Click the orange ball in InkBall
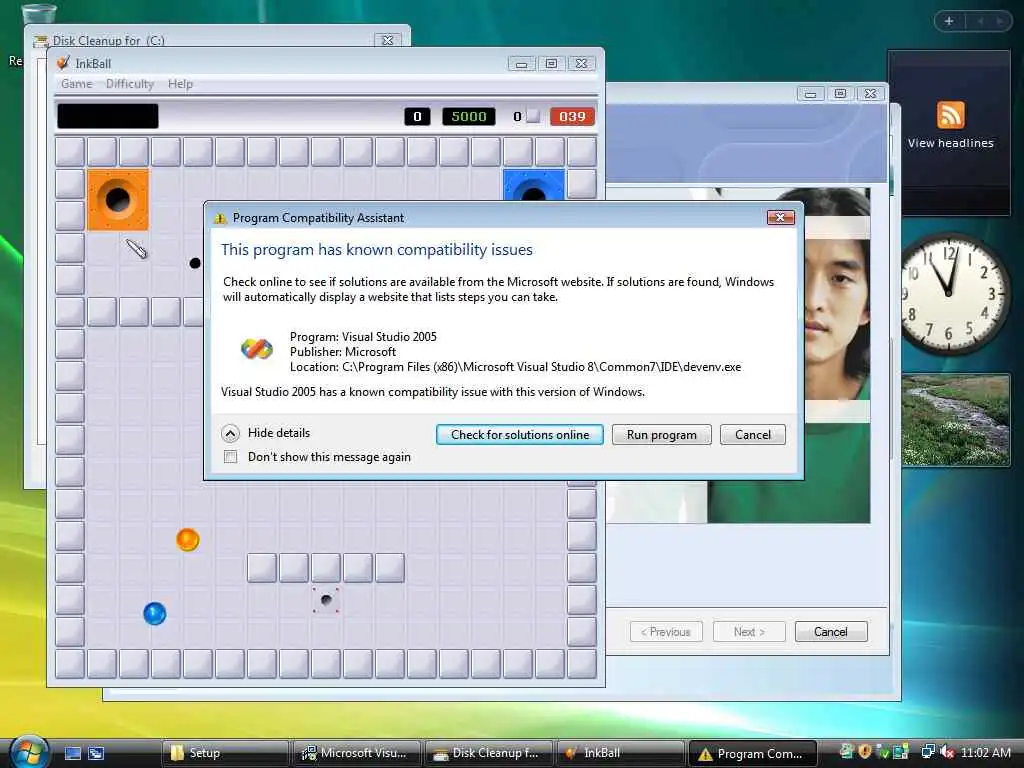Image resolution: width=1024 pixels, height=768 pixels. 187,539
